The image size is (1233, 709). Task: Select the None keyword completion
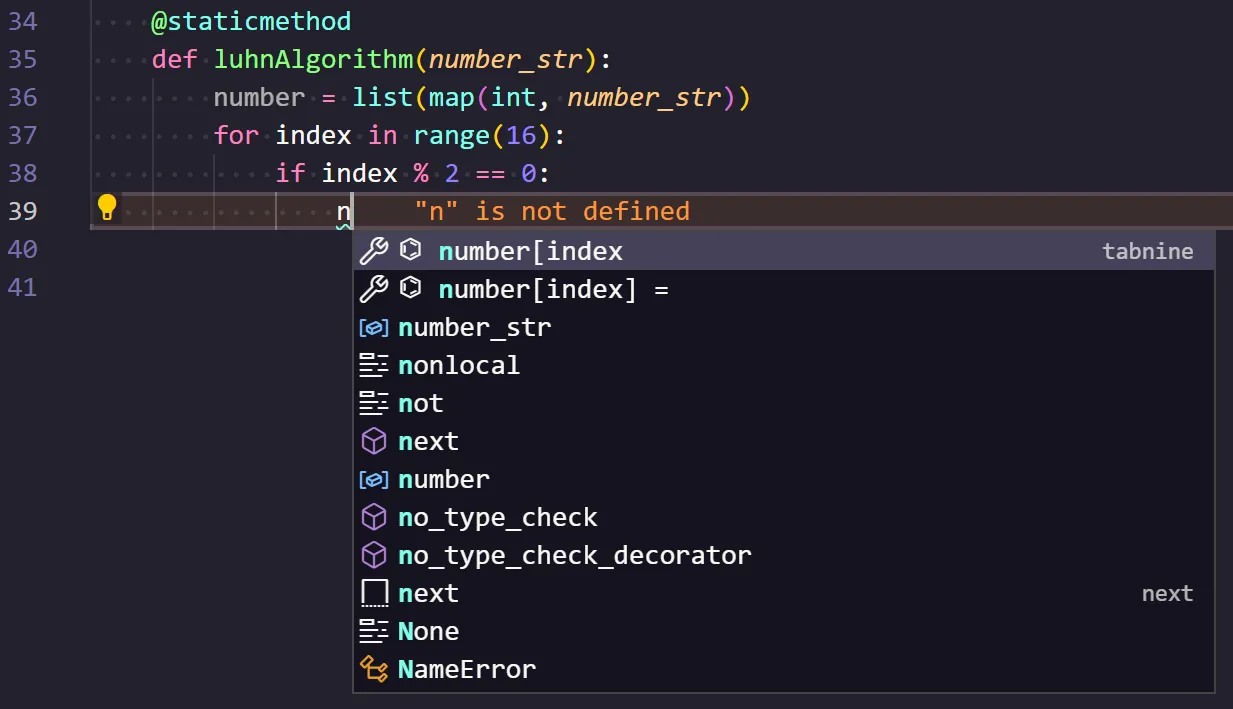point(428,632)
